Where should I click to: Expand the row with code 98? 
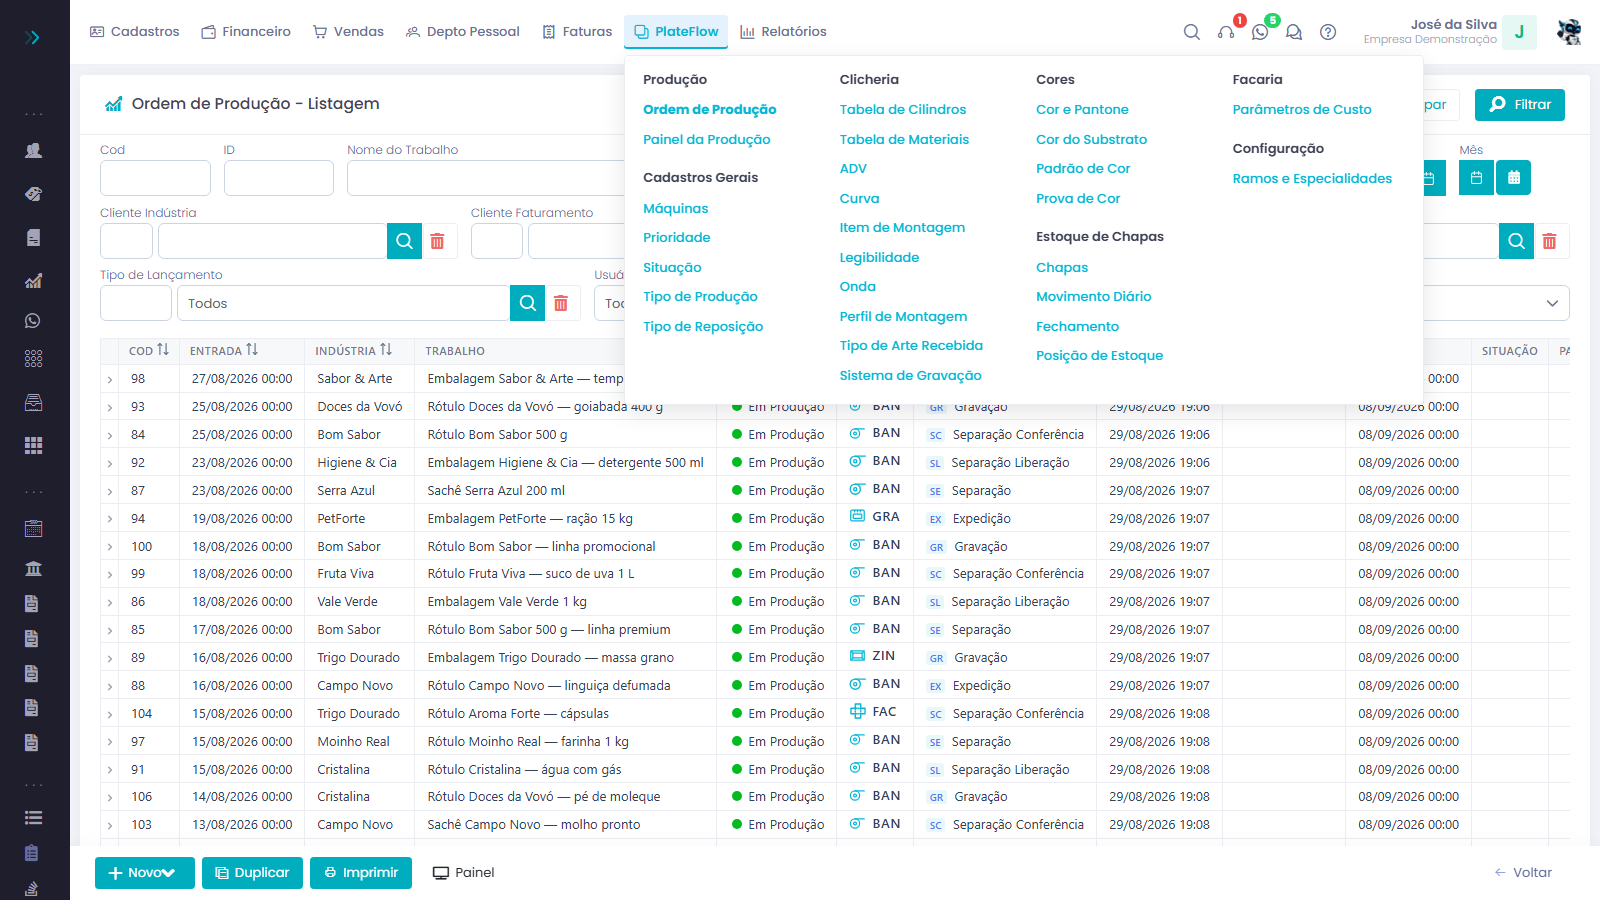(110, 379)
